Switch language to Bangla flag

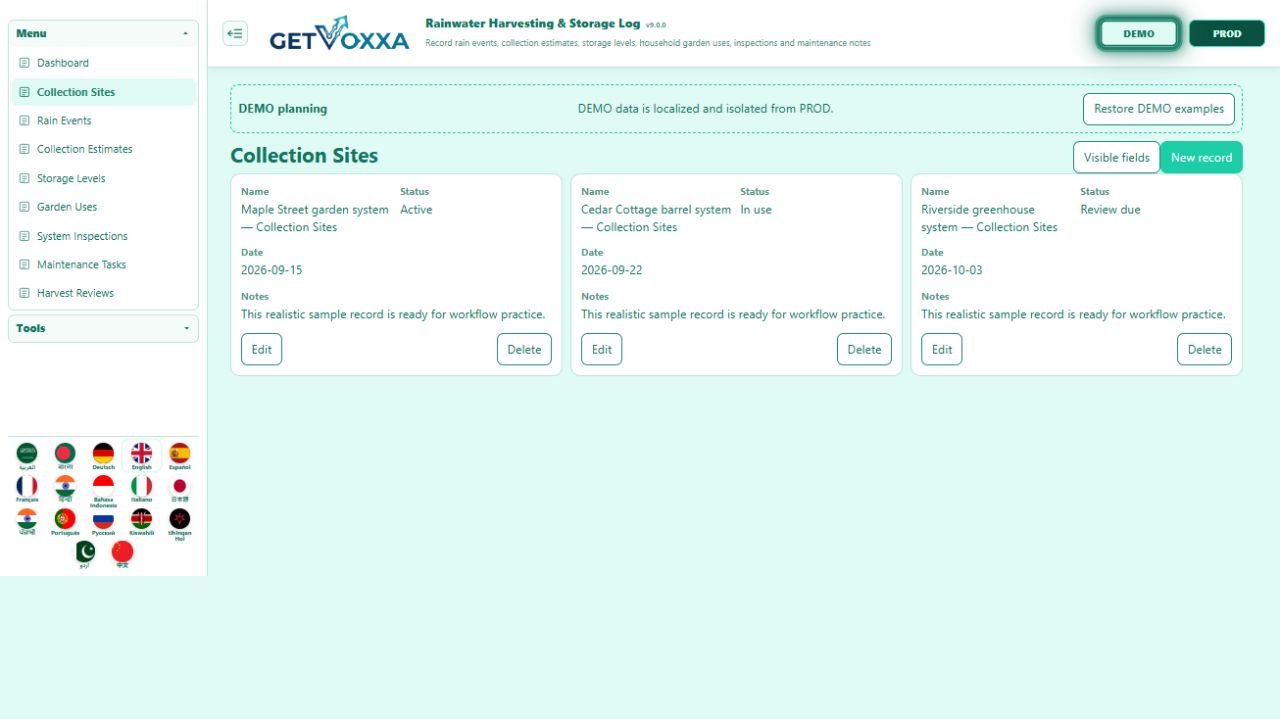tap(65, 456)
